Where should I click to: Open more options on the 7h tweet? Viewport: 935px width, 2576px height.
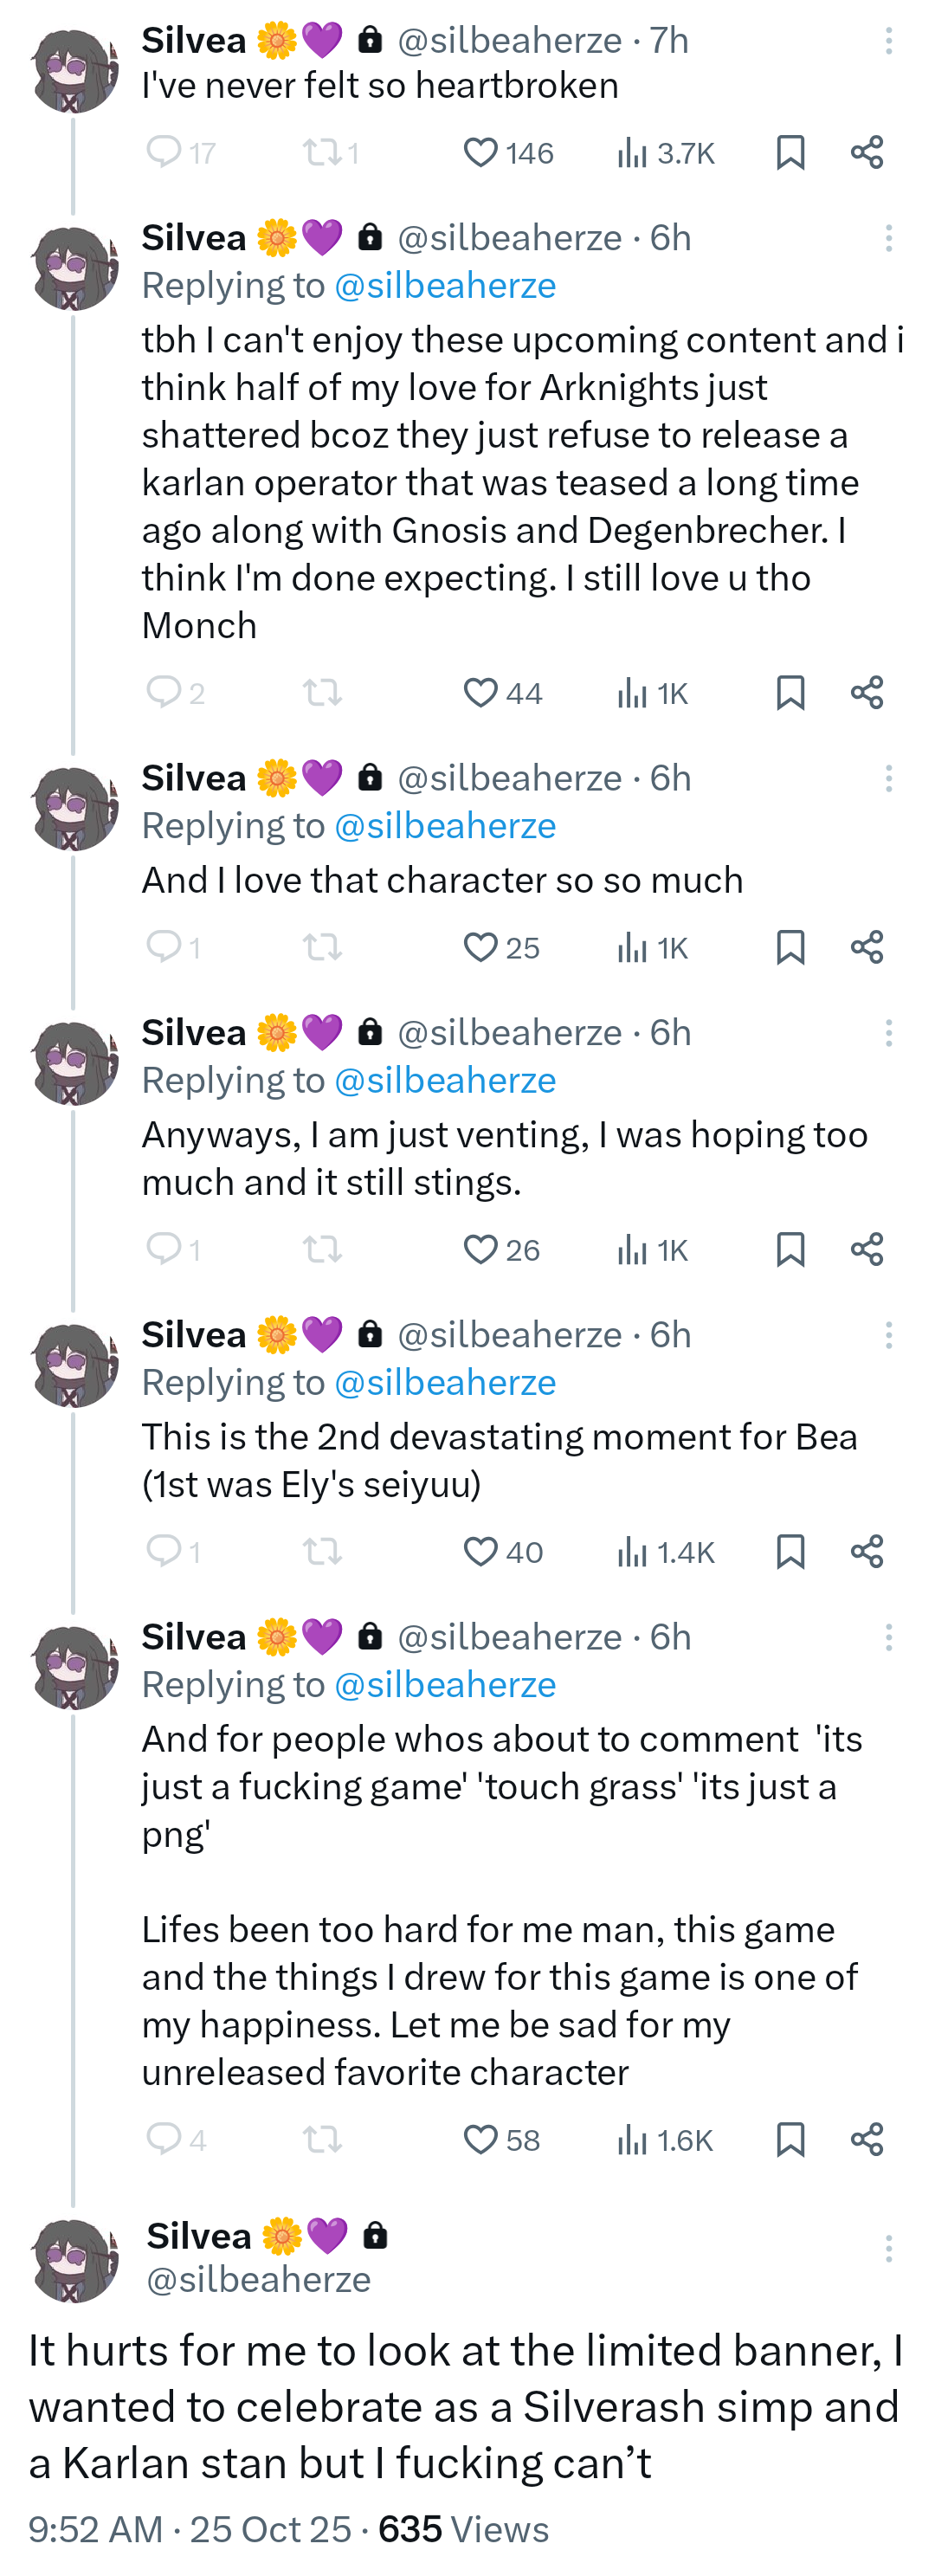pyautogui.click(x=888, y=41)
